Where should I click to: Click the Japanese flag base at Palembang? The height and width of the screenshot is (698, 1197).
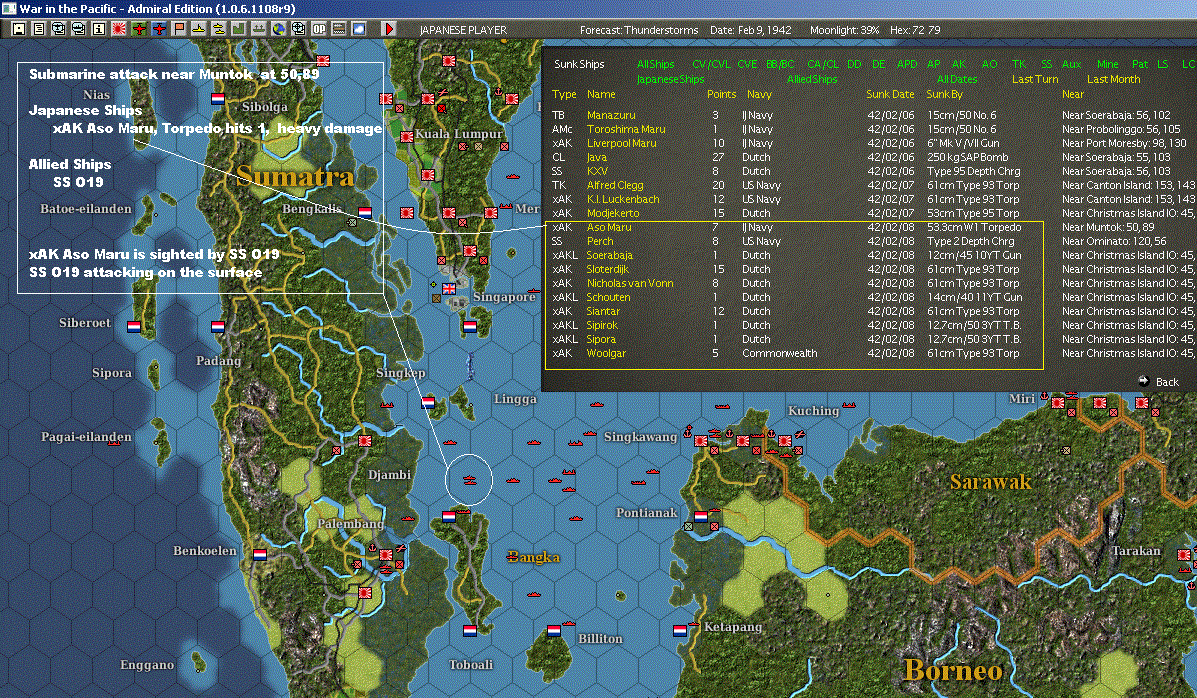click(386, 554)
